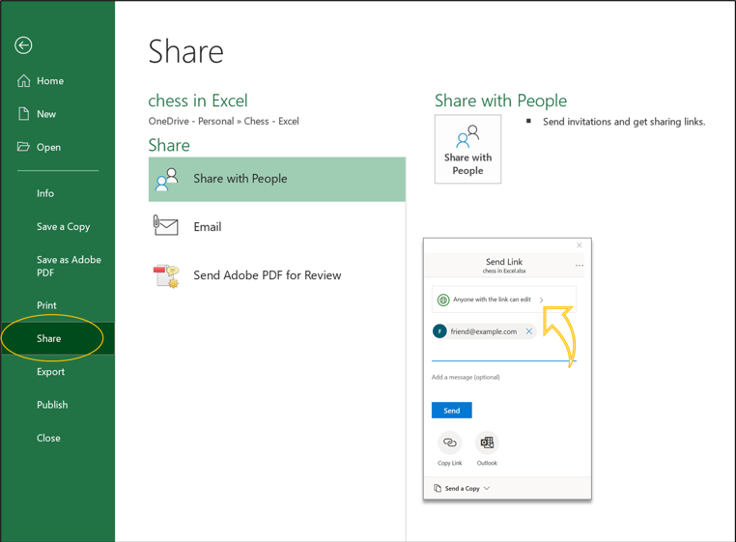Click the blue Send button
Screen dimensions: 736x542
[x=452, y=410]
